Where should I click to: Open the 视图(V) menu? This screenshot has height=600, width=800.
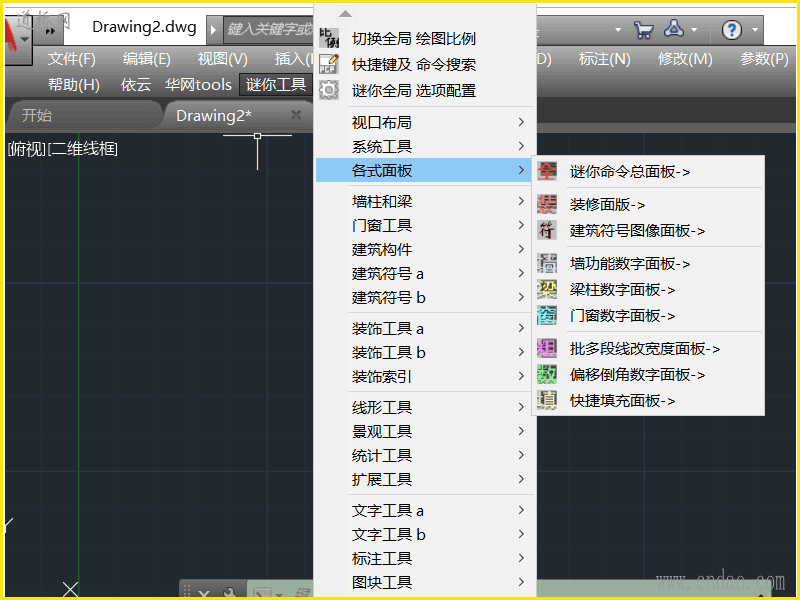click(222, 59)
